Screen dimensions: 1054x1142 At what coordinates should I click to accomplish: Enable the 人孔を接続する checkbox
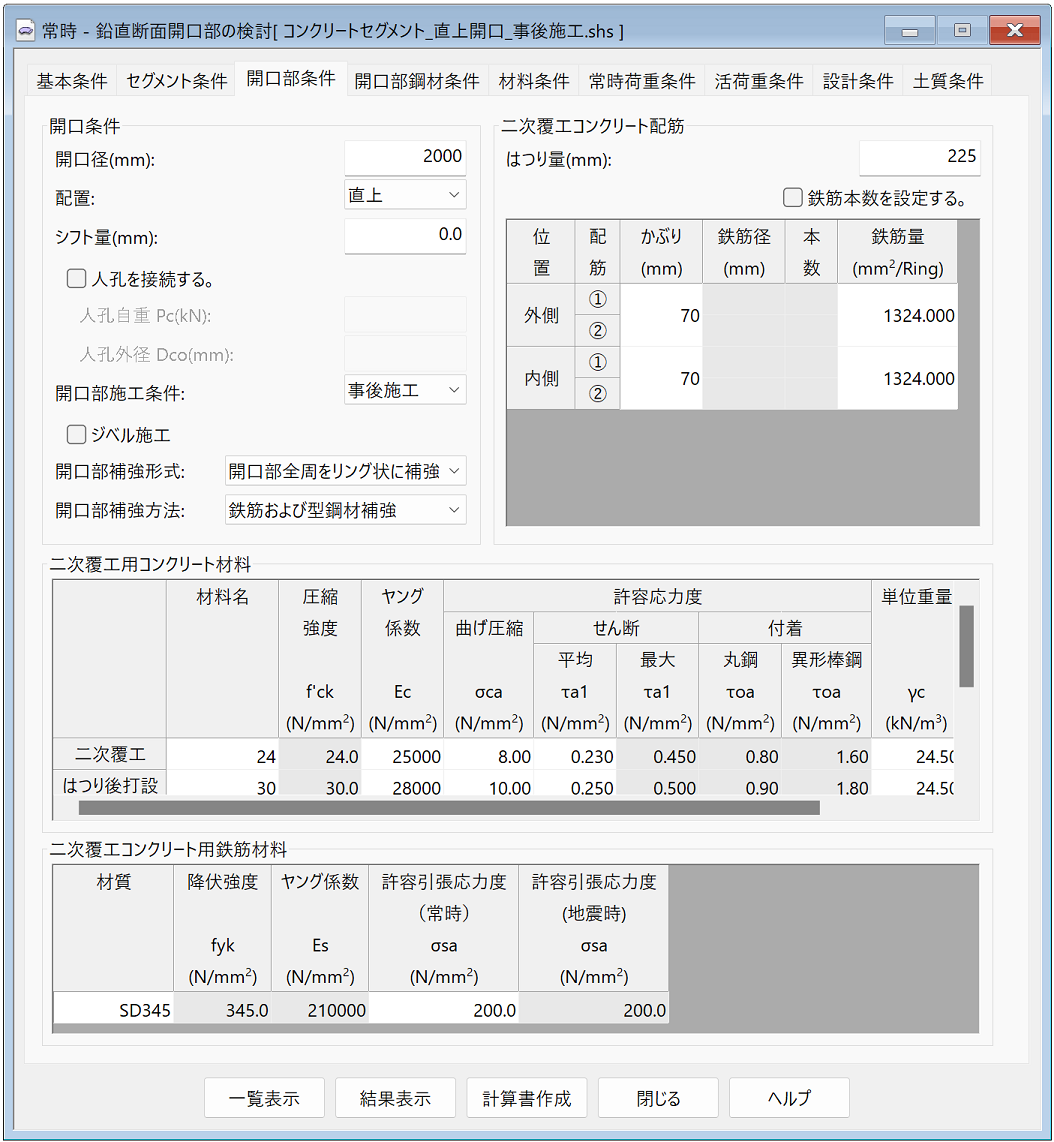(x=77, y=279)
